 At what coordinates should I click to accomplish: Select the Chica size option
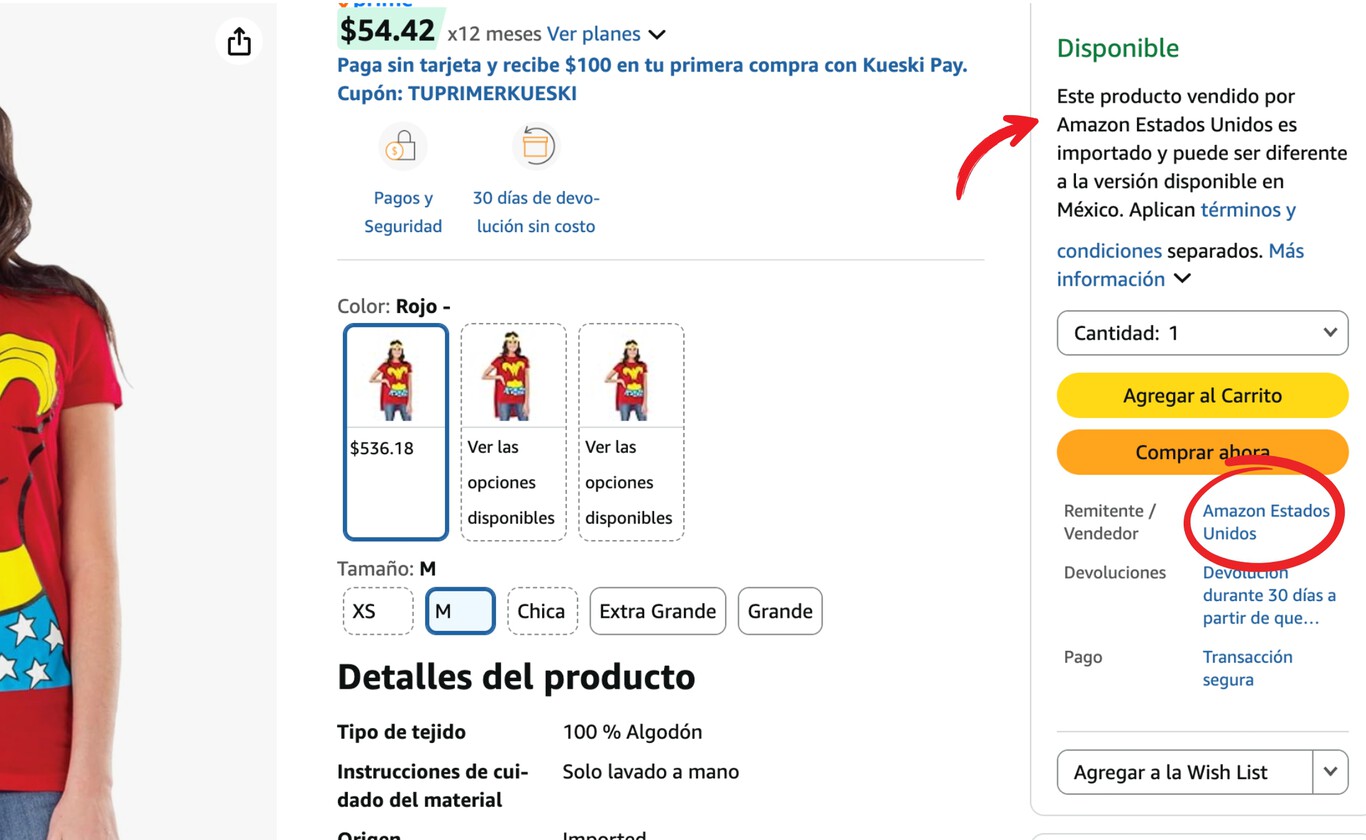coord(542,611)
